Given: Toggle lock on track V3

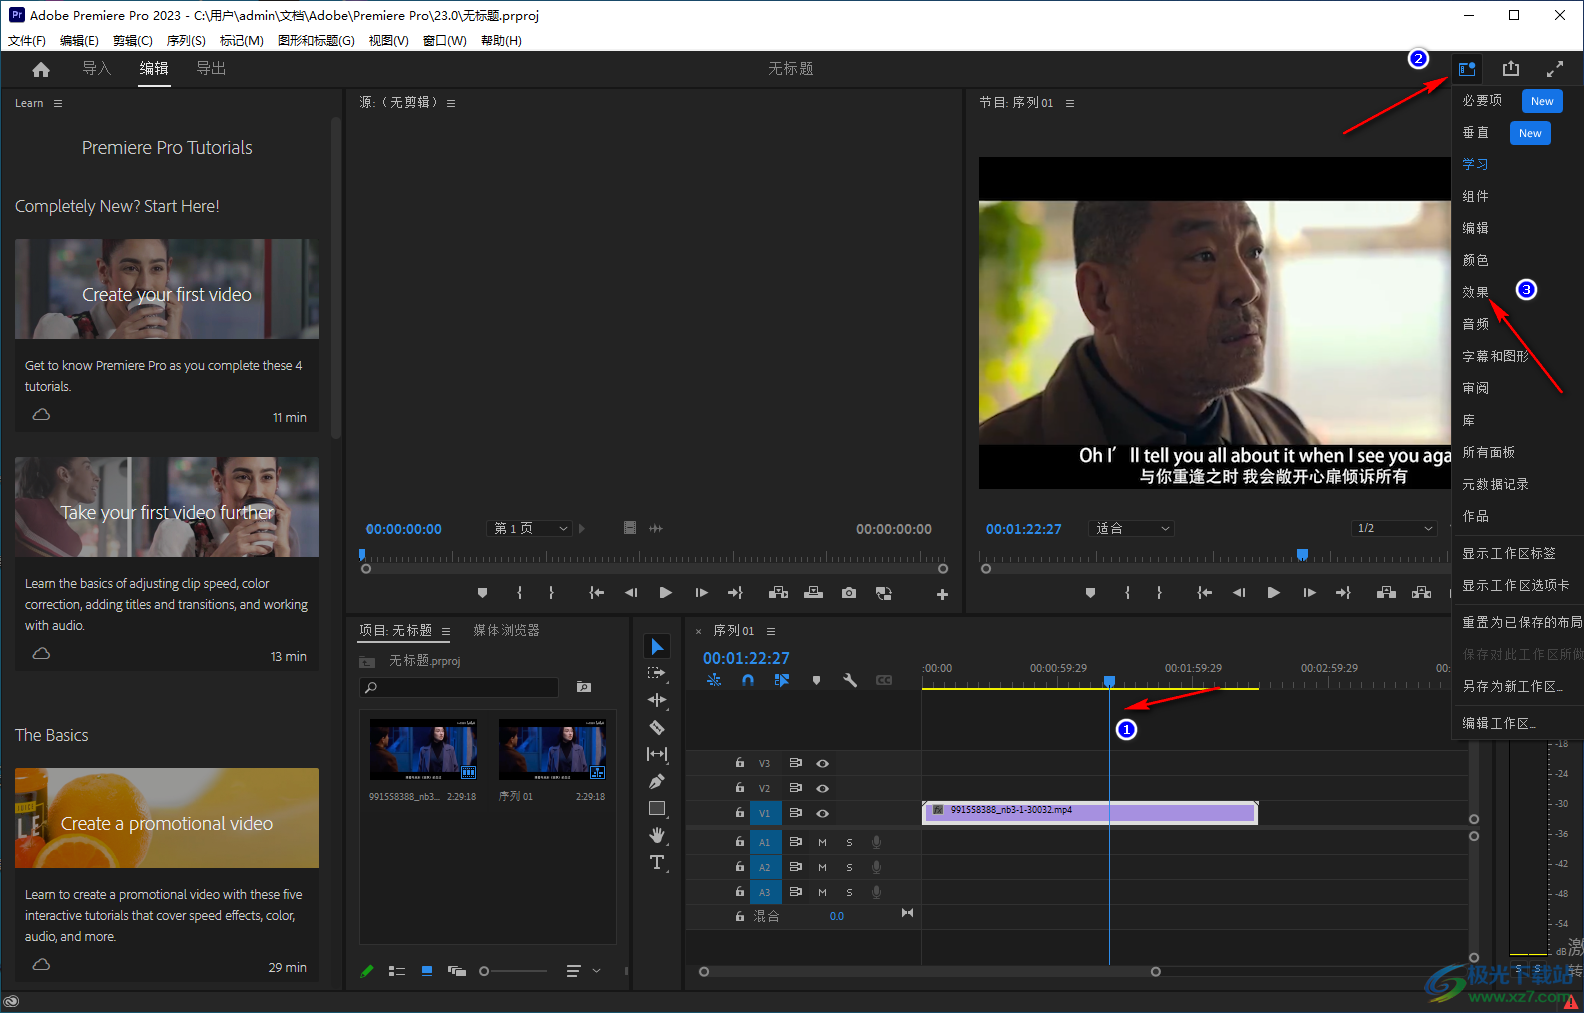Looking at the screenshot, I should click(x=740, y=763).
